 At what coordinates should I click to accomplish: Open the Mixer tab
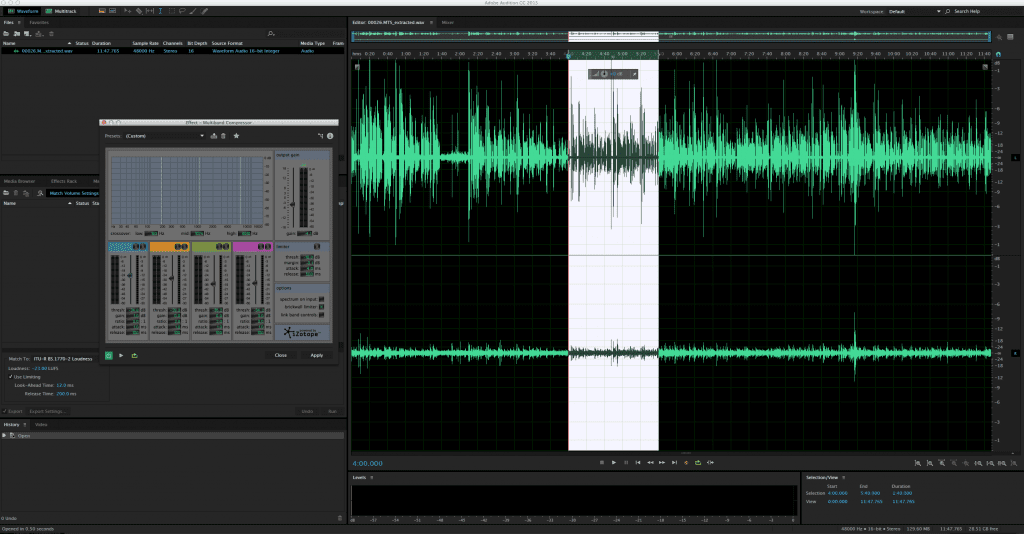[447, 22]
